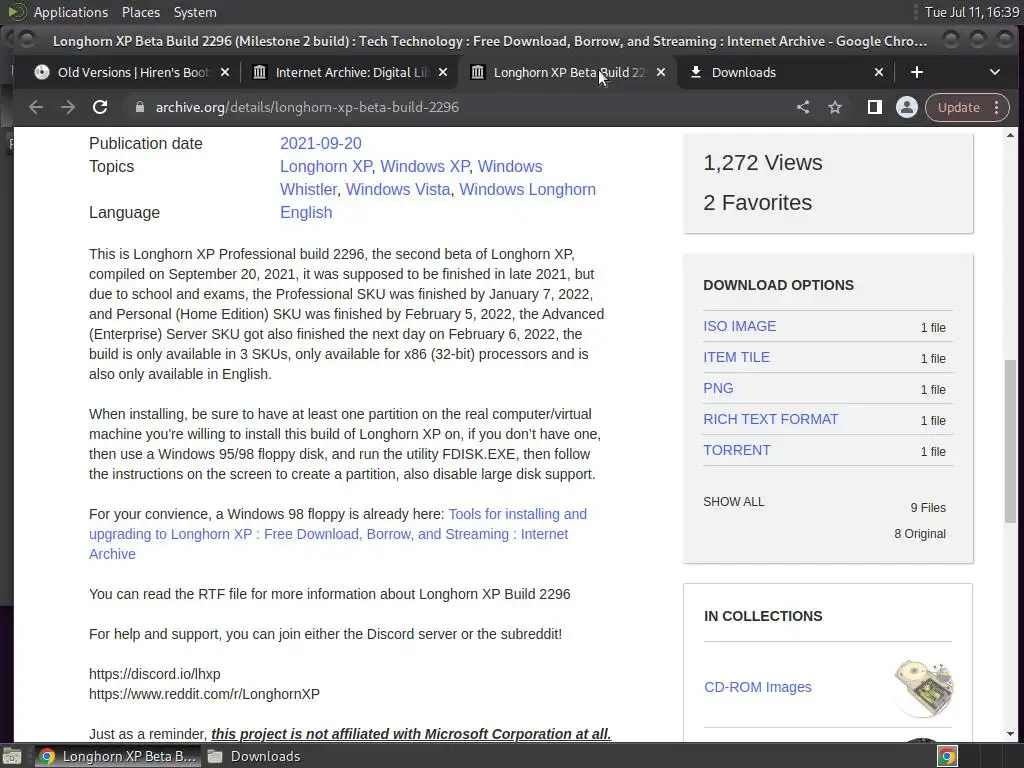
Task: Open the CD-ROM Images collection link
Action: (758, 687)
